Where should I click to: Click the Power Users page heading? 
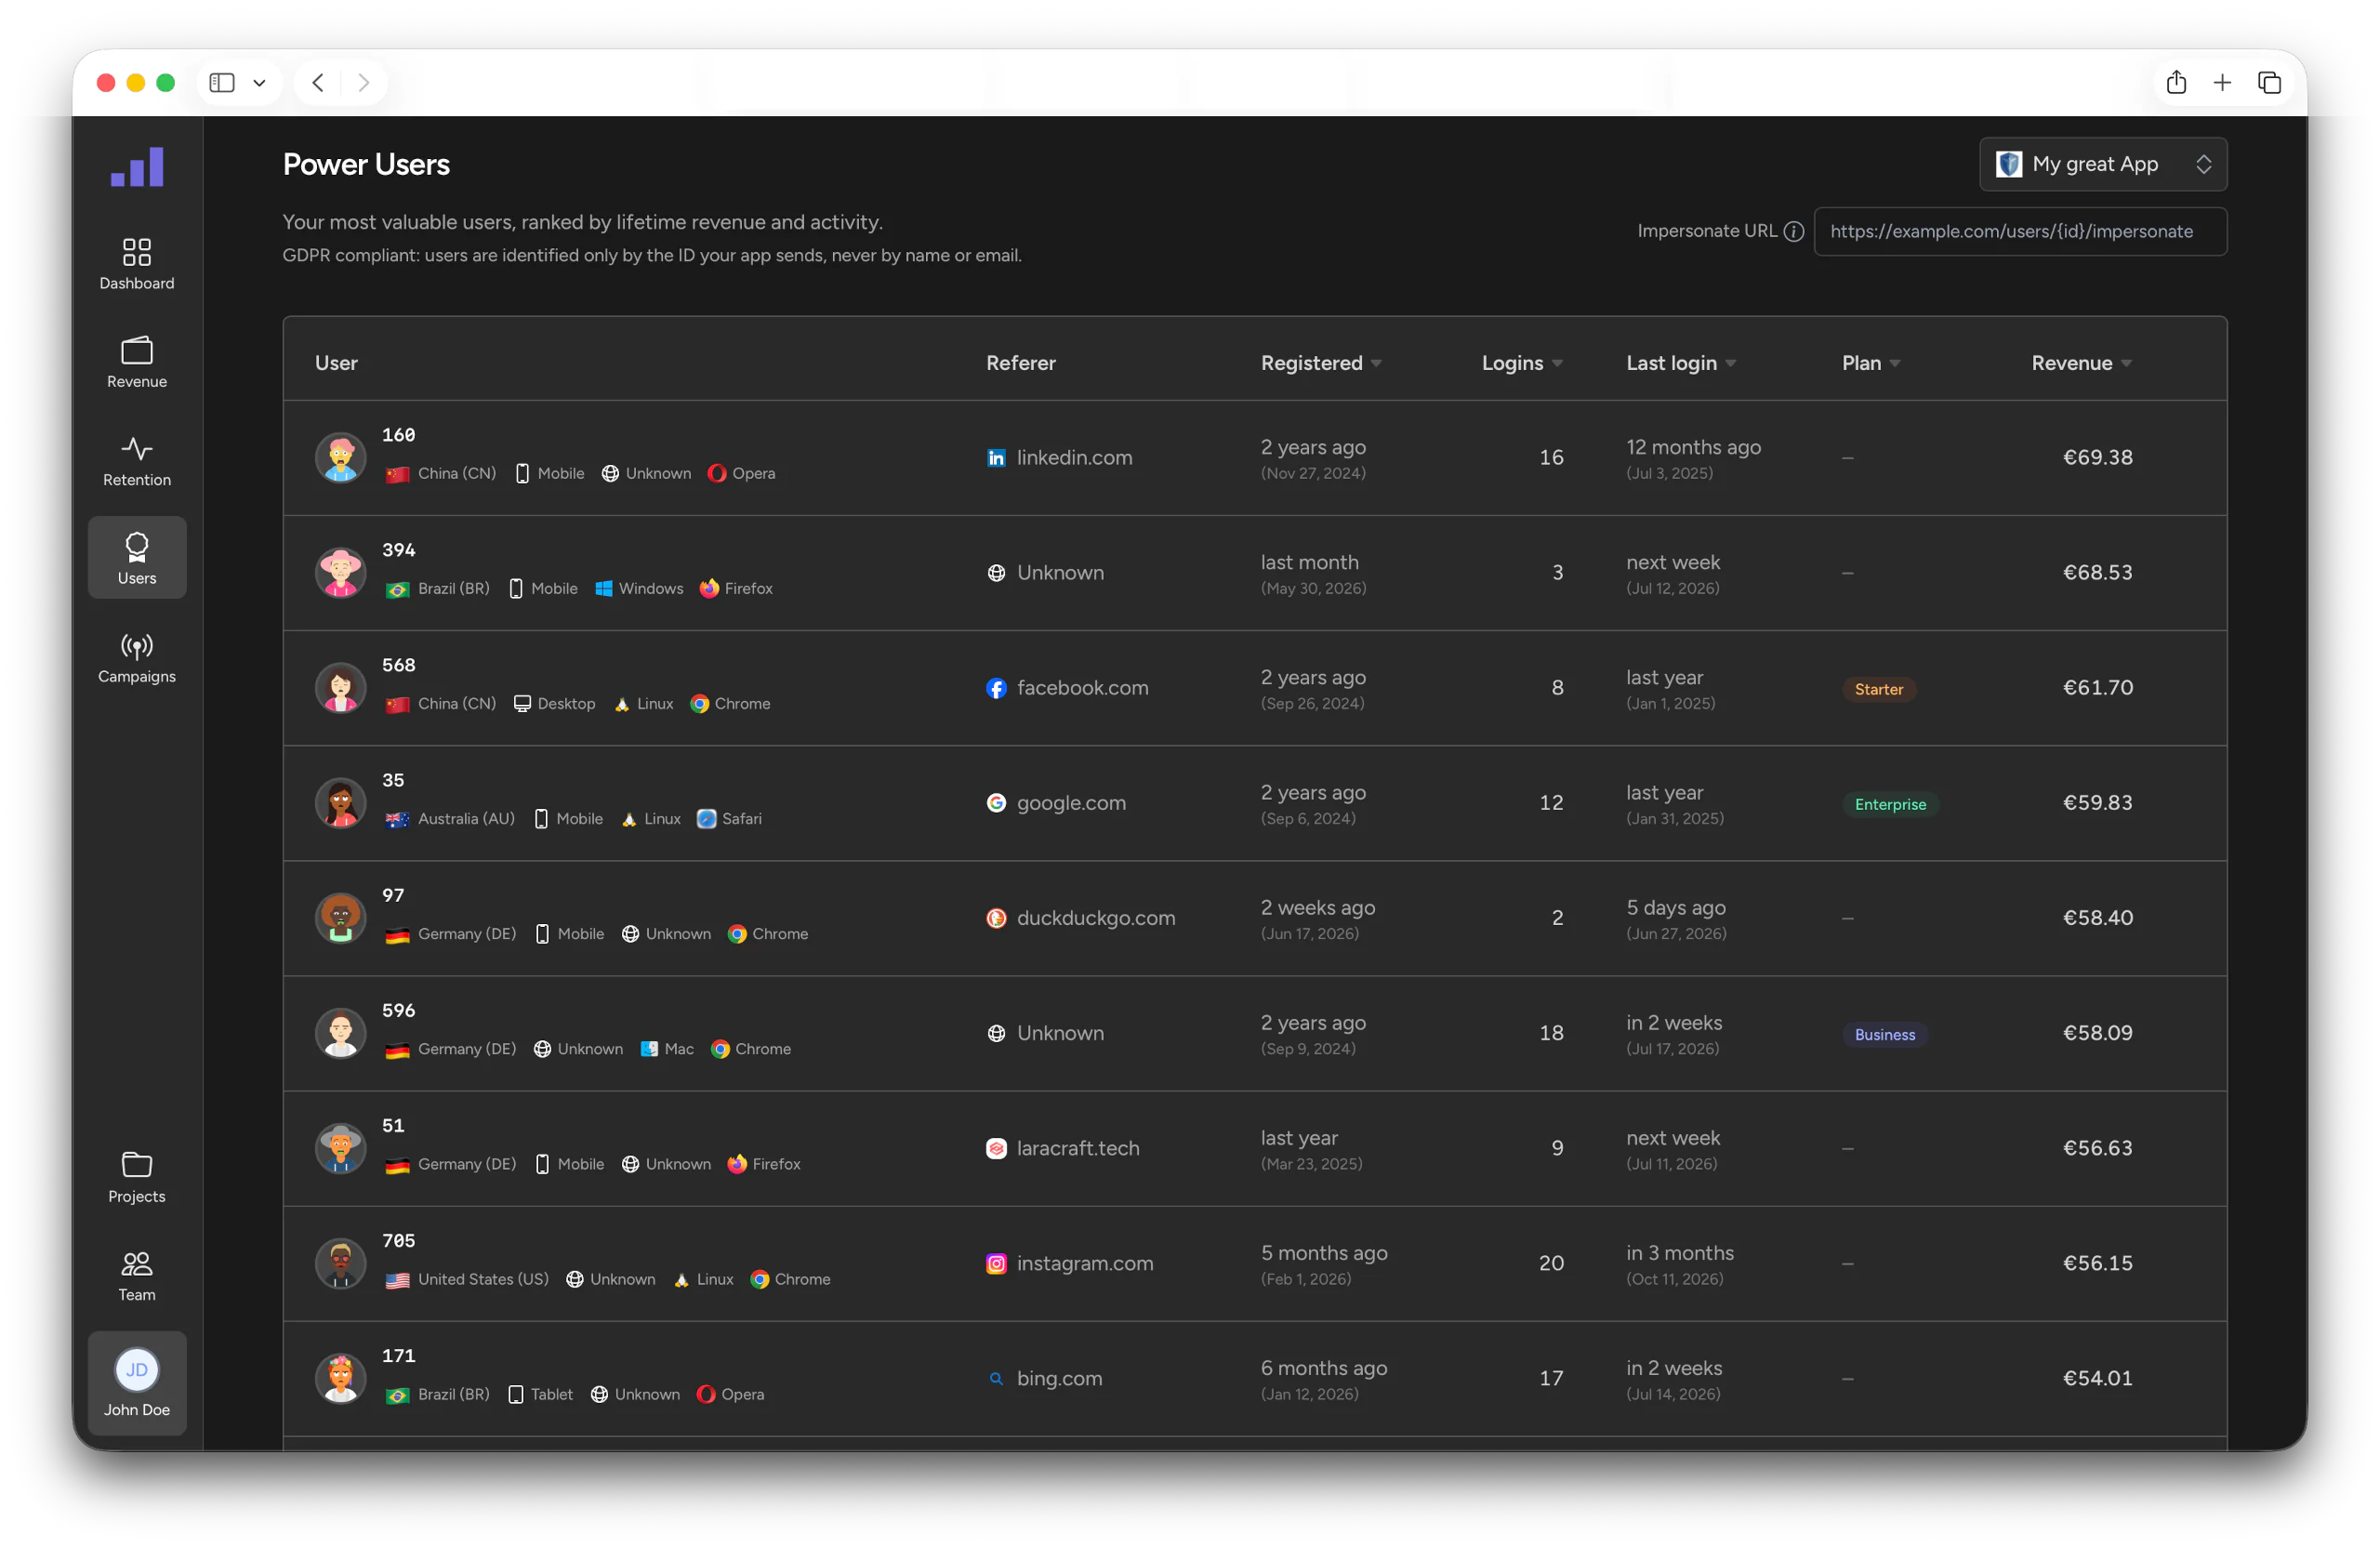(366, 165)
